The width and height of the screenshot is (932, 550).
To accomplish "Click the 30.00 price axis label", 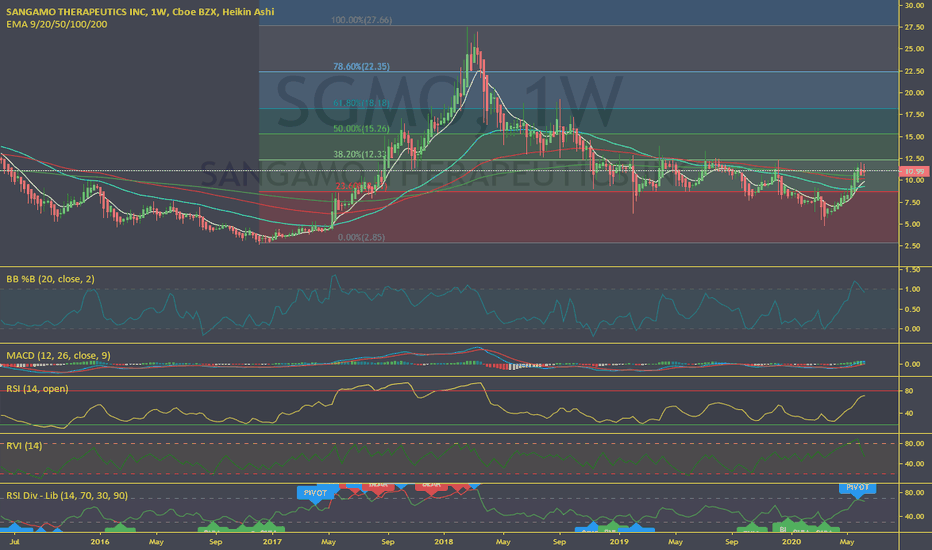I will pyautogui.click(x=914, y=5).
